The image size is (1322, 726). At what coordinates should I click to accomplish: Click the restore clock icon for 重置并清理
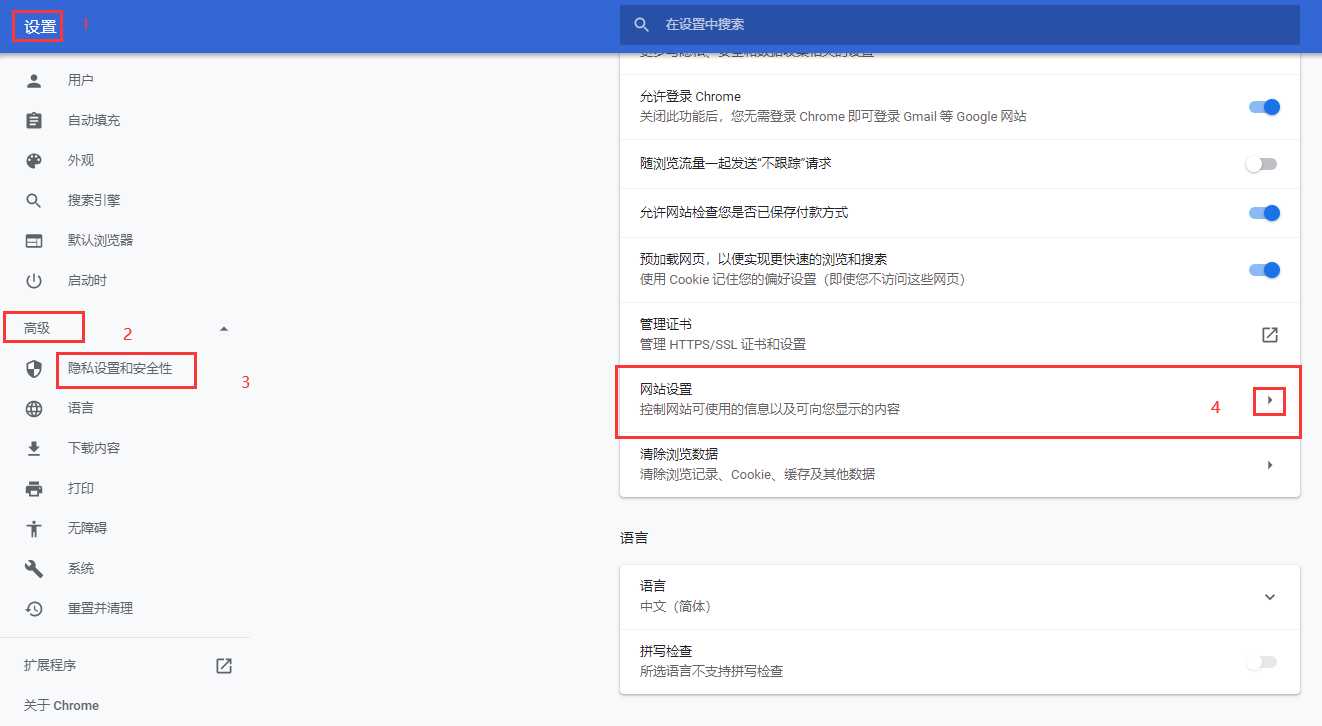(x=34, y=608)
